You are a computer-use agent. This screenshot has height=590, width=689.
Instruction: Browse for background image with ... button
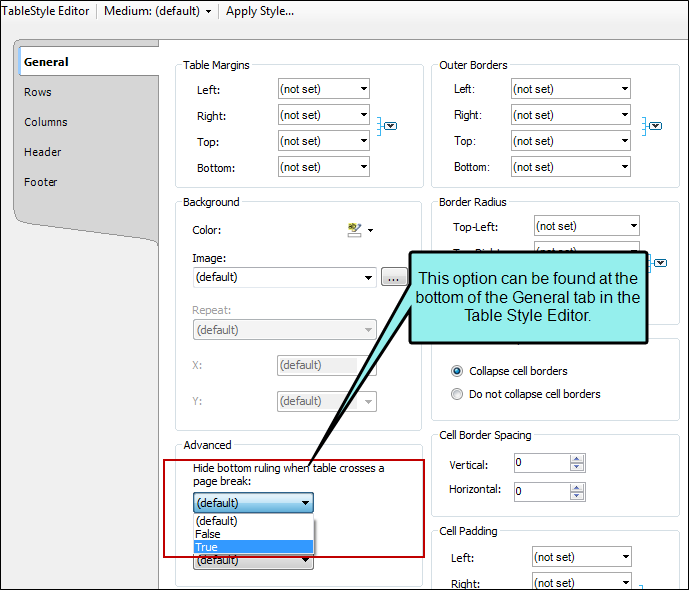pyautogui.click(x=394, y=277)
